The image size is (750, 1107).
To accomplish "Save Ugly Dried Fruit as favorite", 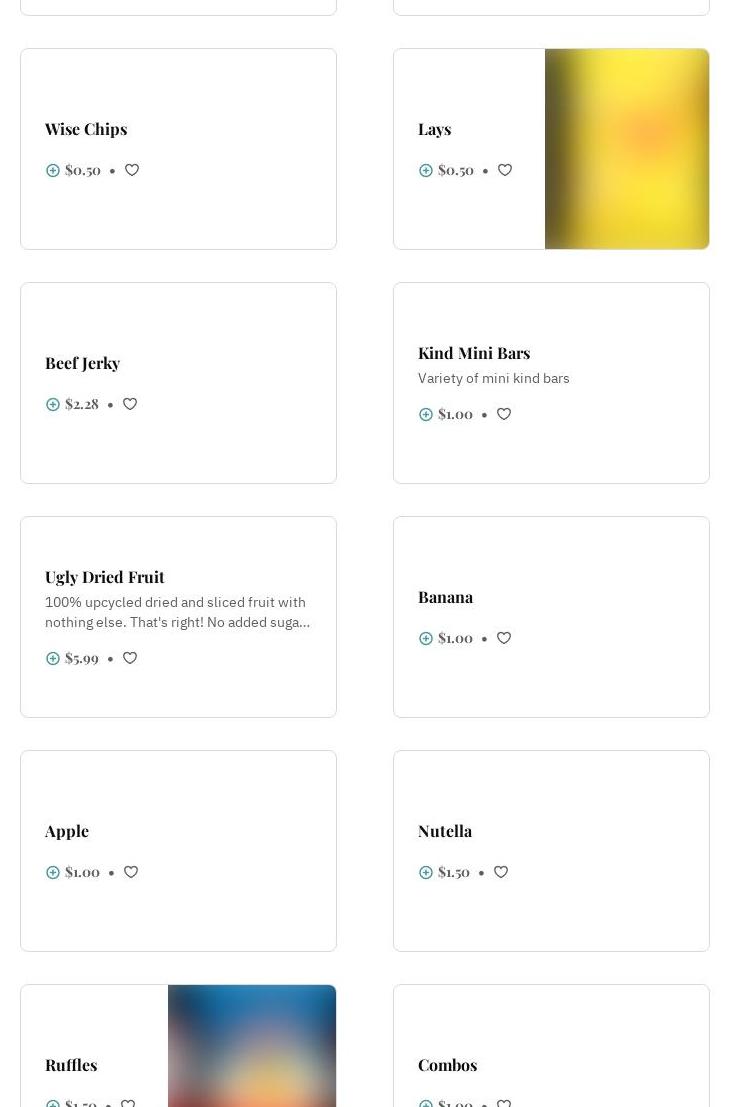I will pos(130,658).
